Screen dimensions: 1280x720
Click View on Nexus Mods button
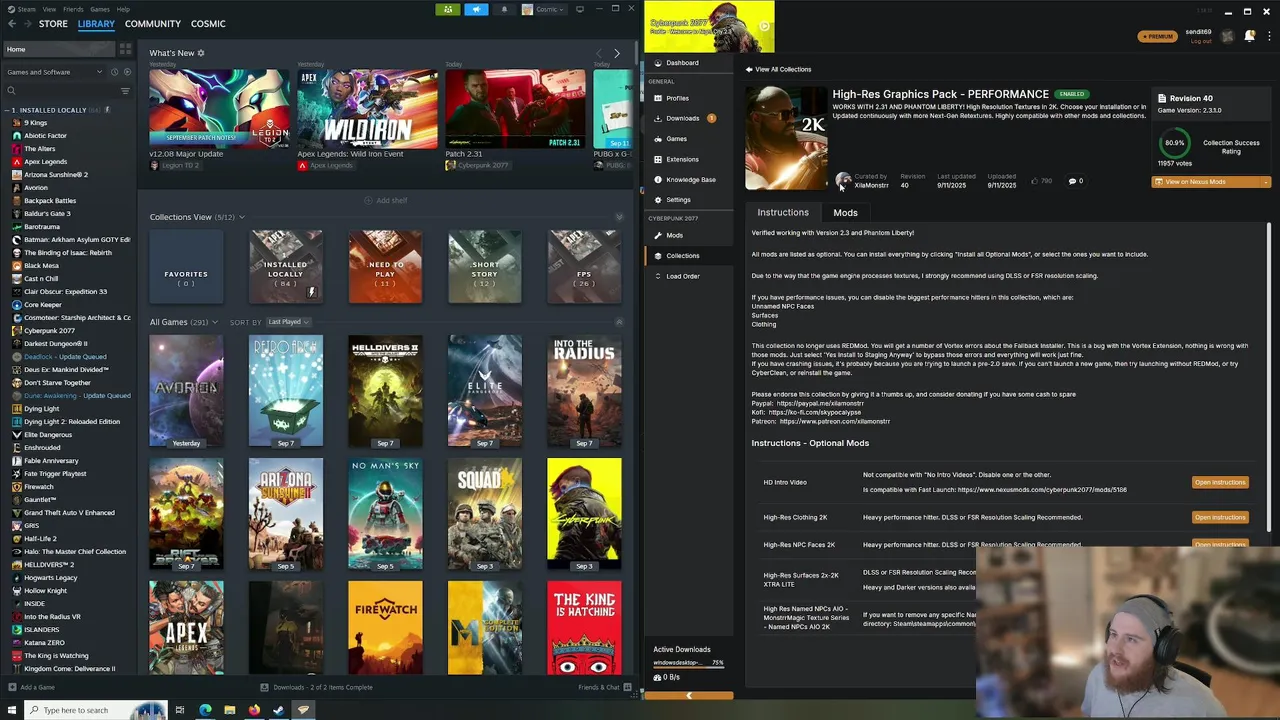pos(1205,182)
